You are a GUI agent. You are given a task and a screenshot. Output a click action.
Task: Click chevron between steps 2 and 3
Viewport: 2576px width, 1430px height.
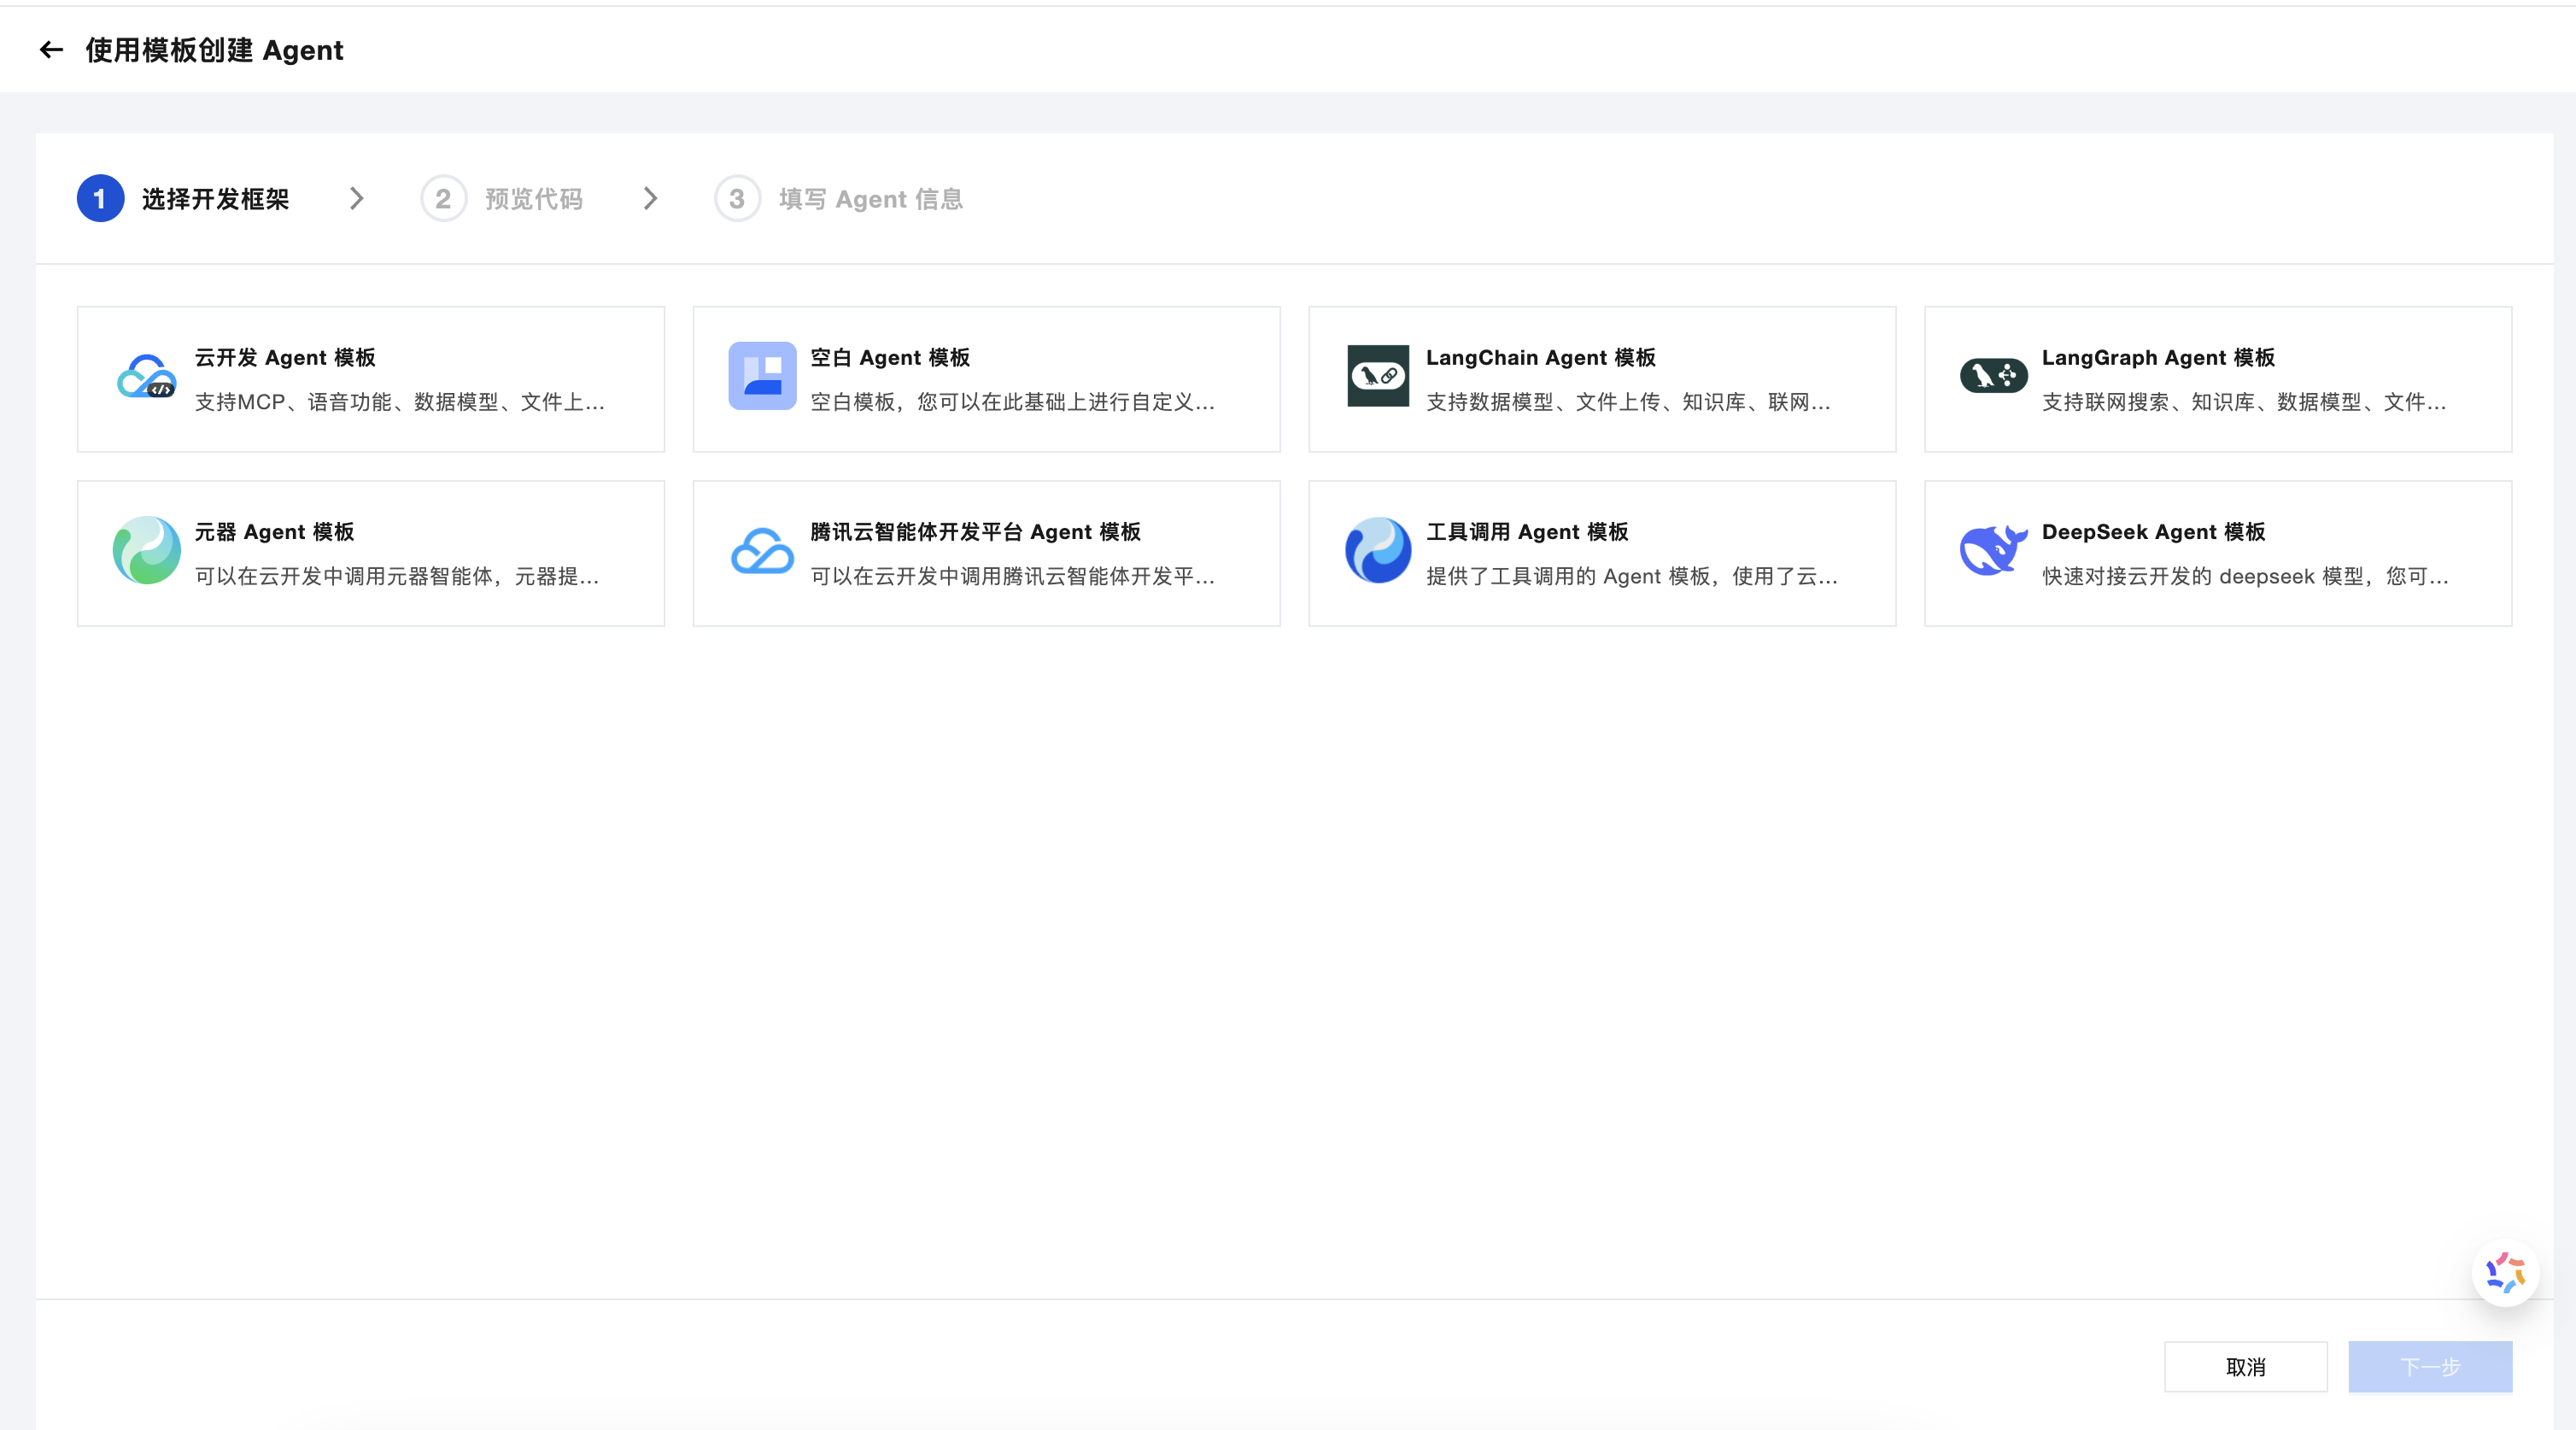pyautogui.click(x=651, y=199)
